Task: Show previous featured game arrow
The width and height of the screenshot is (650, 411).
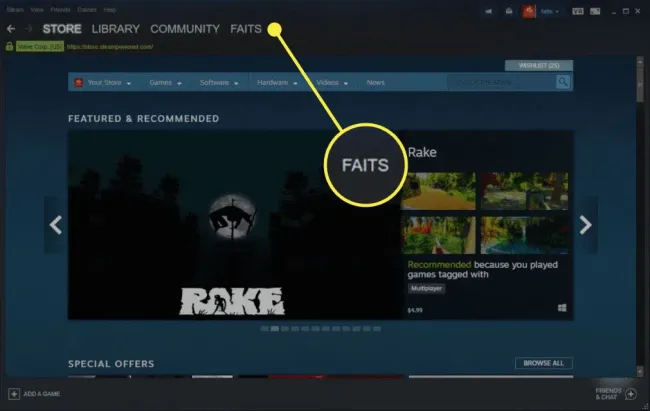Action: click(x=56, y=225)
